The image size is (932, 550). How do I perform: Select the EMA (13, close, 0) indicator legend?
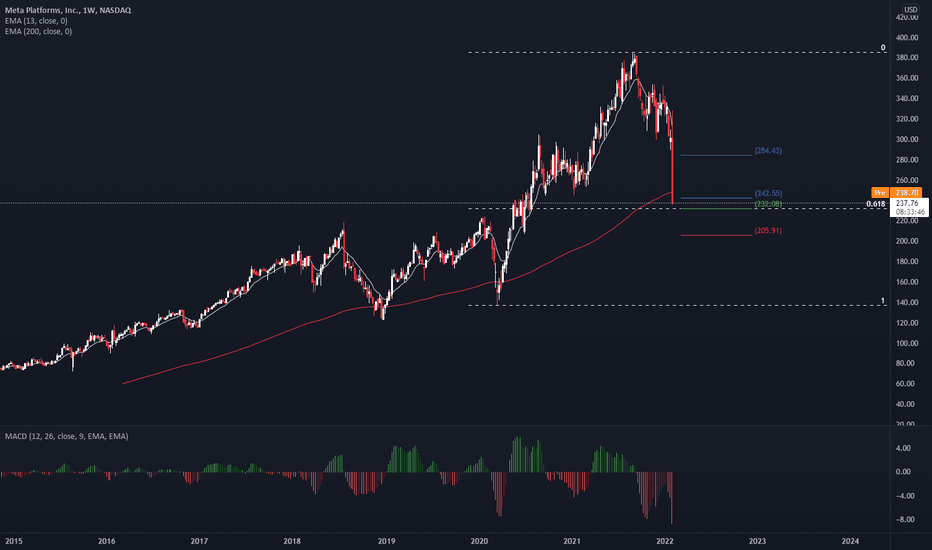[x=36, y=21]
